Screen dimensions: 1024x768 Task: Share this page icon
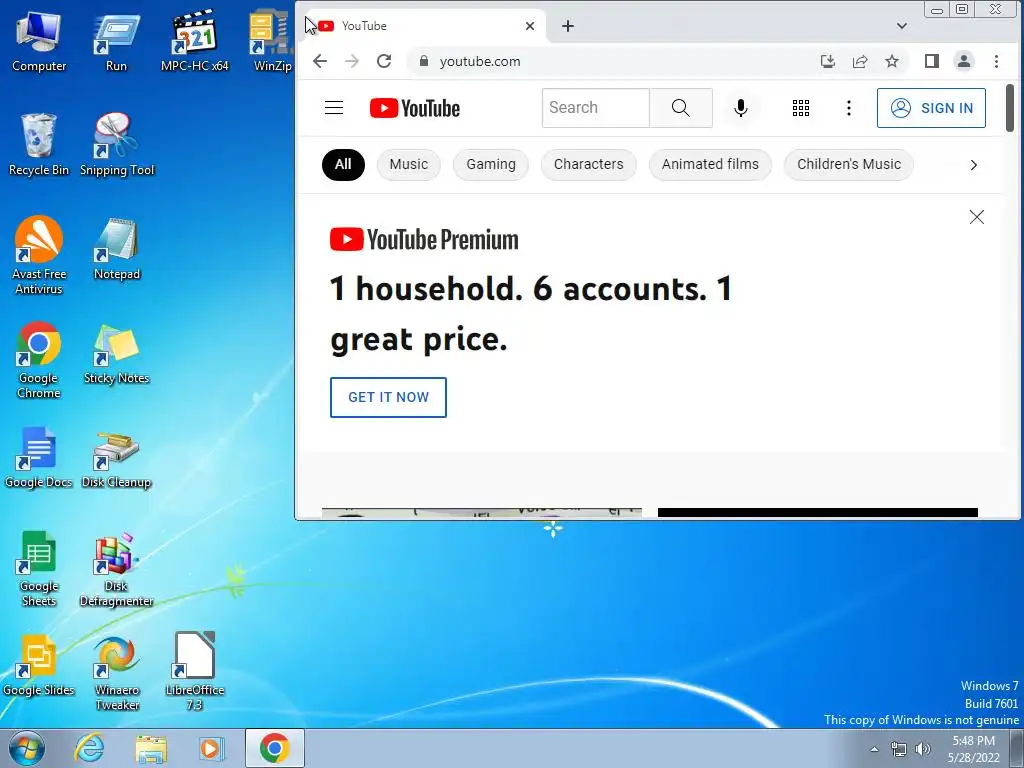(860, 61)
